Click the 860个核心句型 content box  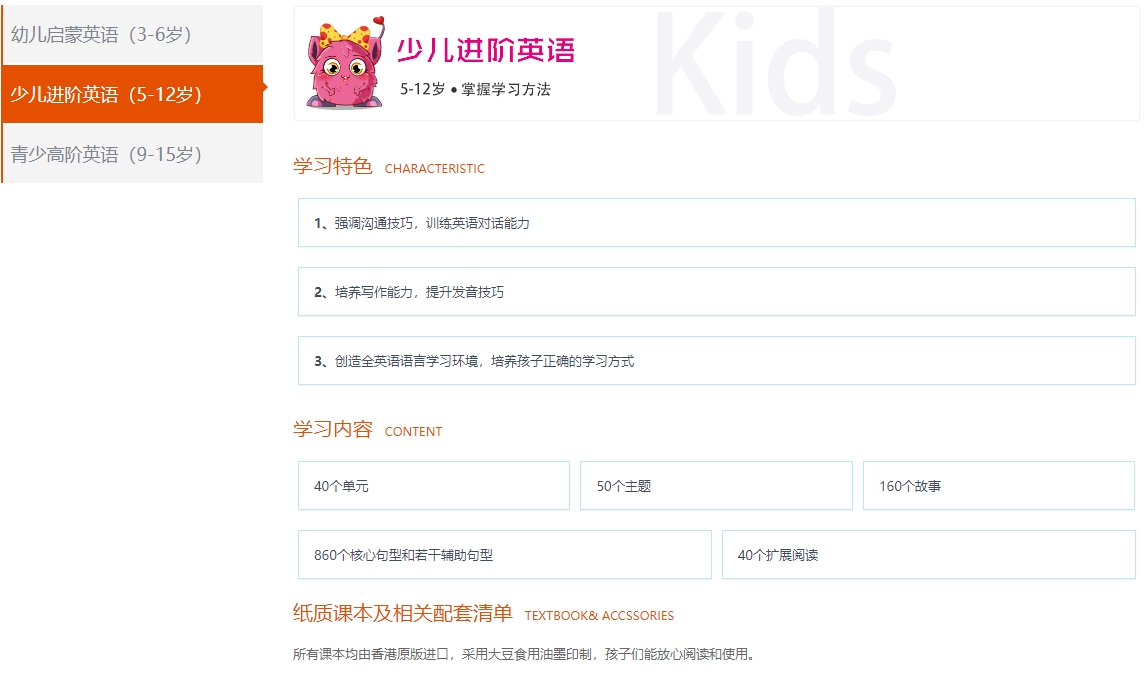click(x=504, y=554)
